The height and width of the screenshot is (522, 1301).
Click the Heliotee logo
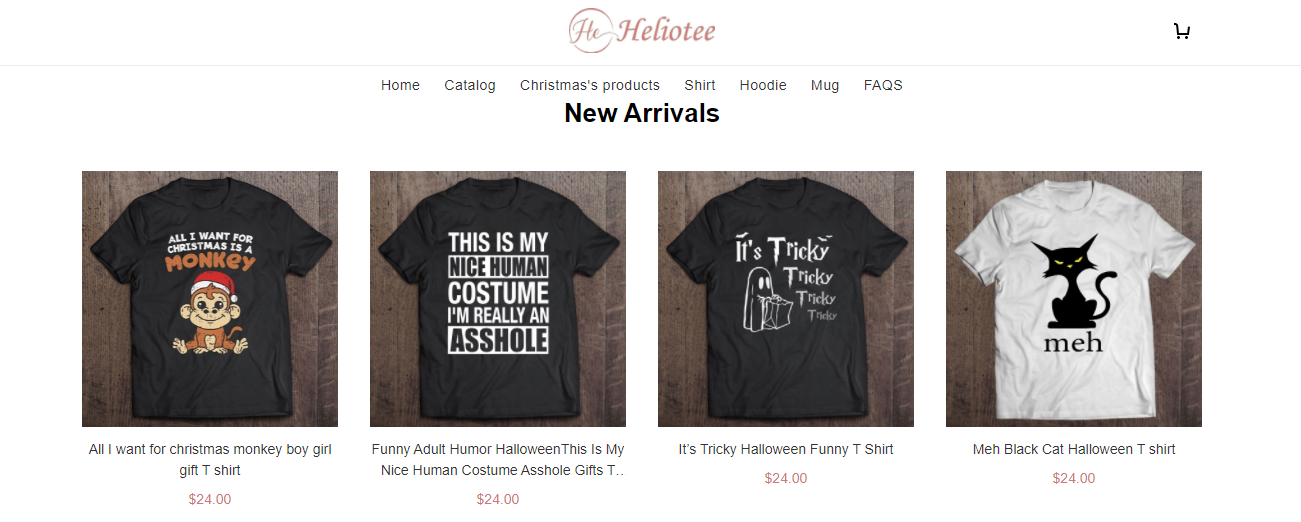point(642,30)
